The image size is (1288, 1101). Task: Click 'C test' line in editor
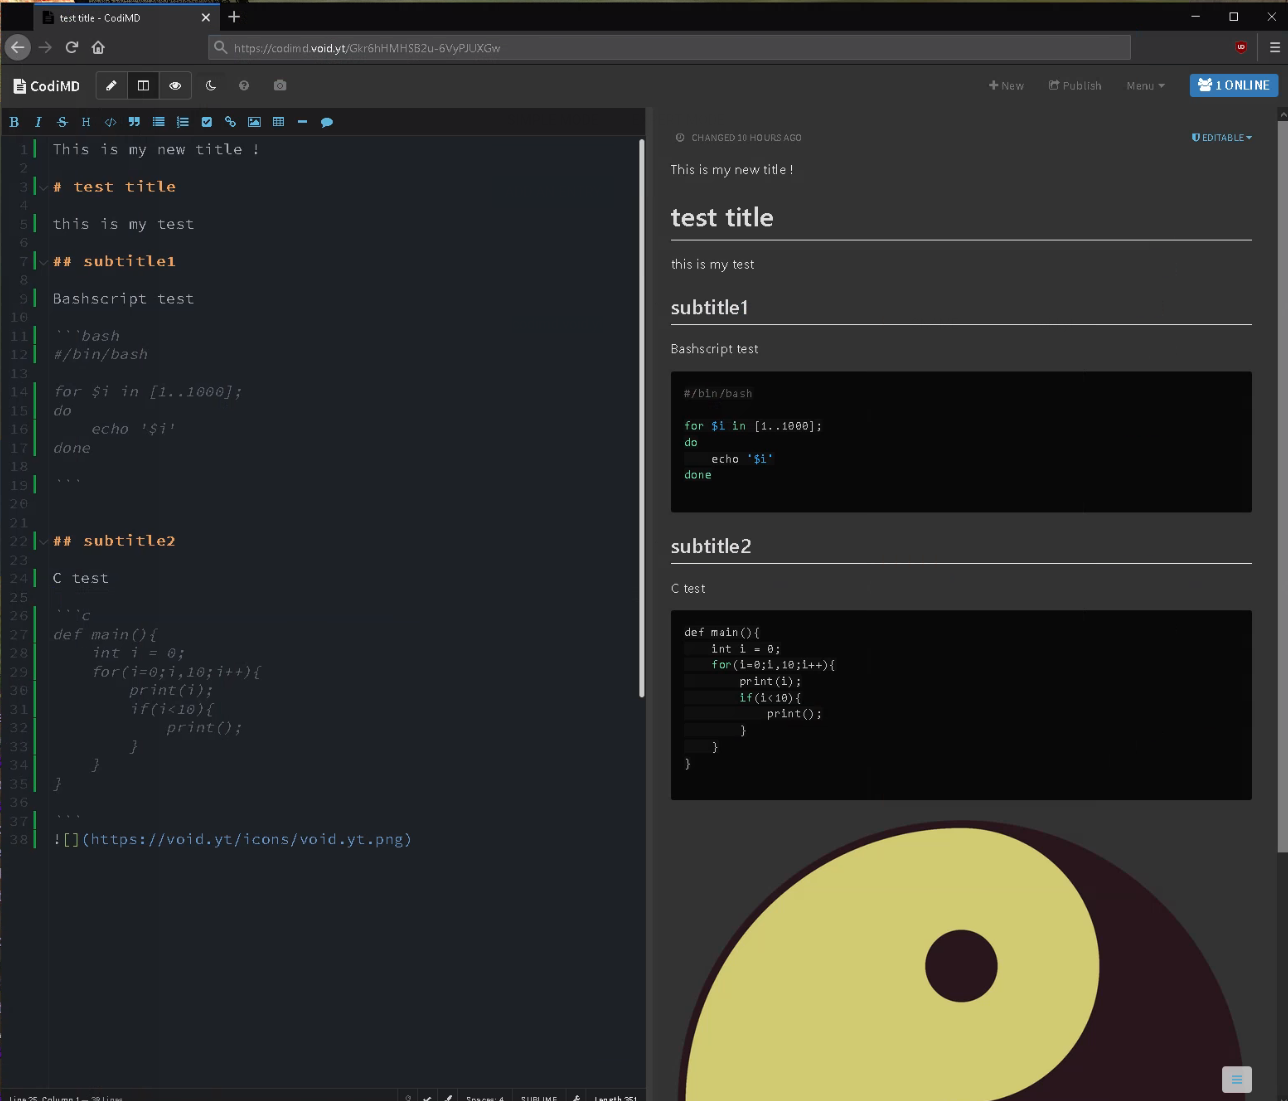pos(80,578)
